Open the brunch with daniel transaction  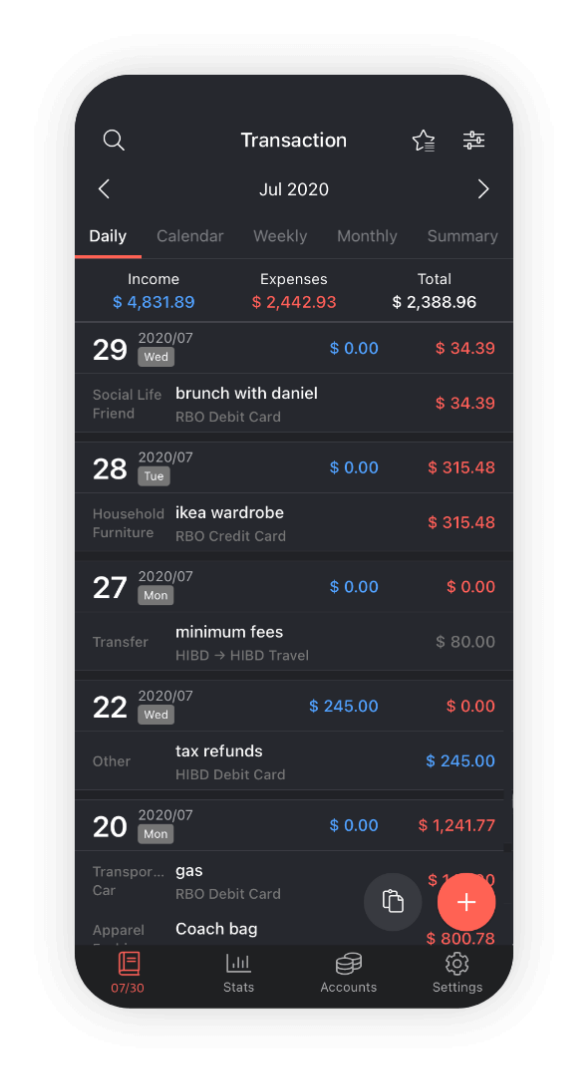coord(294,403)
